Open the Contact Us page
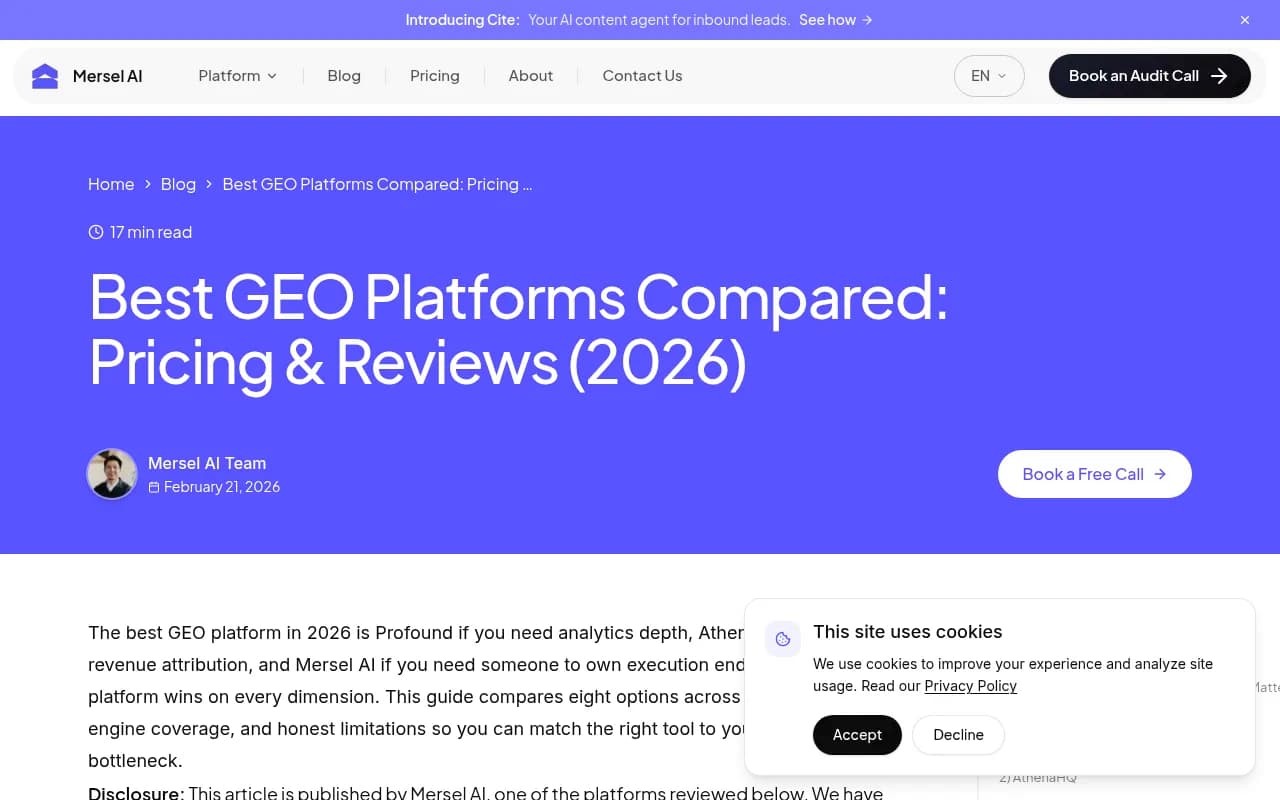The image size is (1280, 800). point(642,75)
